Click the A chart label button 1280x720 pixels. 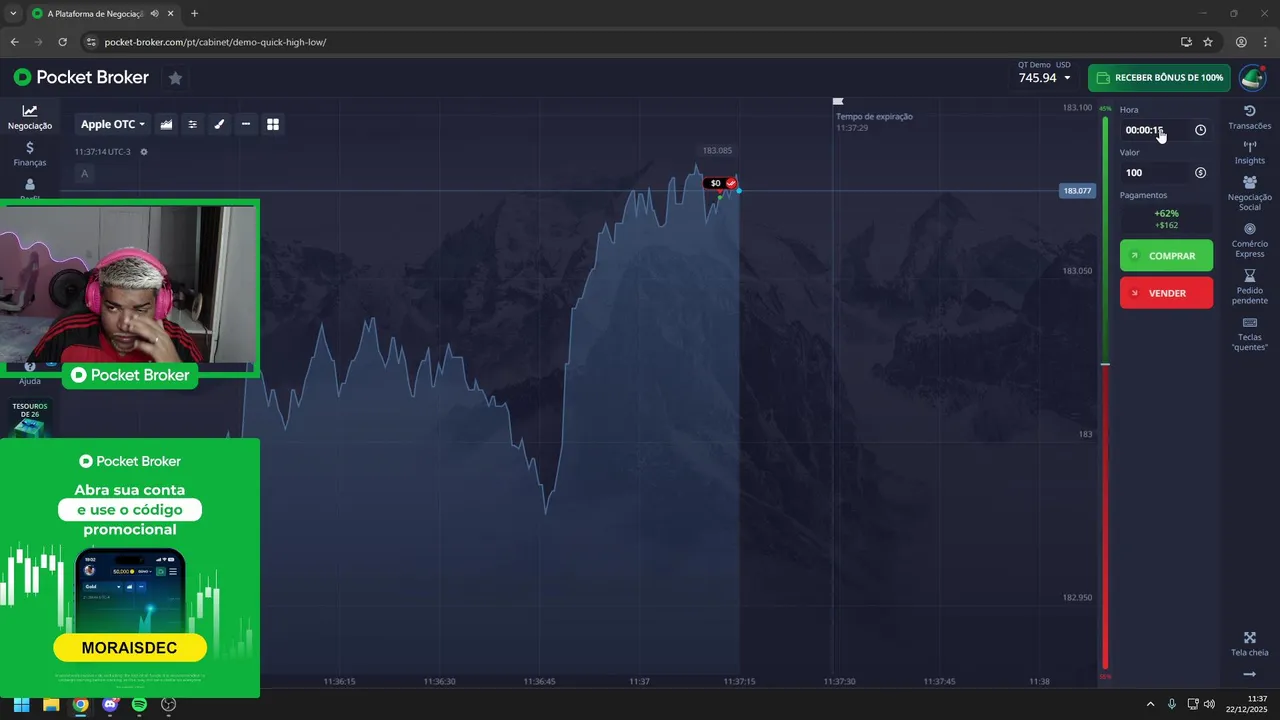(84, 174)
